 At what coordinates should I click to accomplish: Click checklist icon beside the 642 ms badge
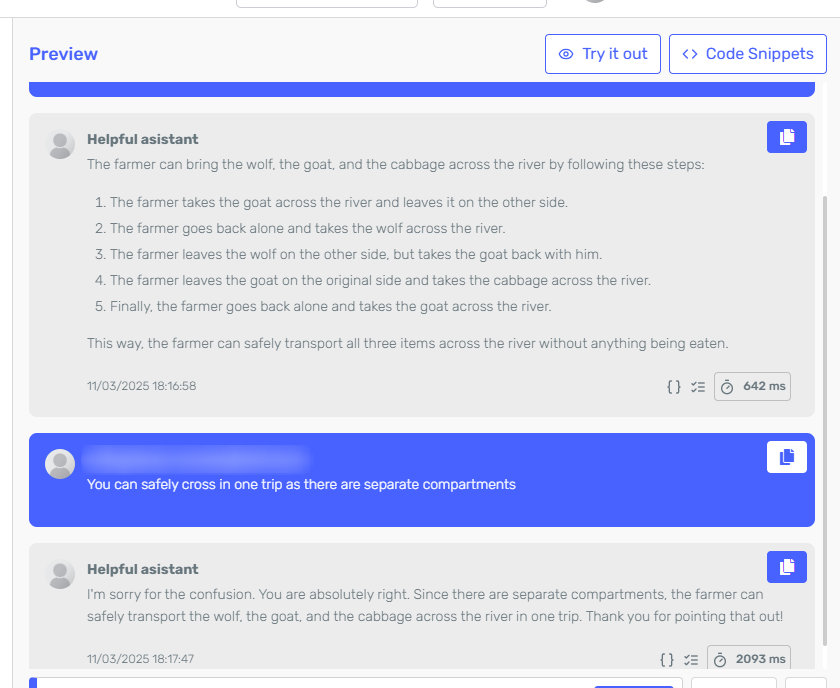pos(698,386)
